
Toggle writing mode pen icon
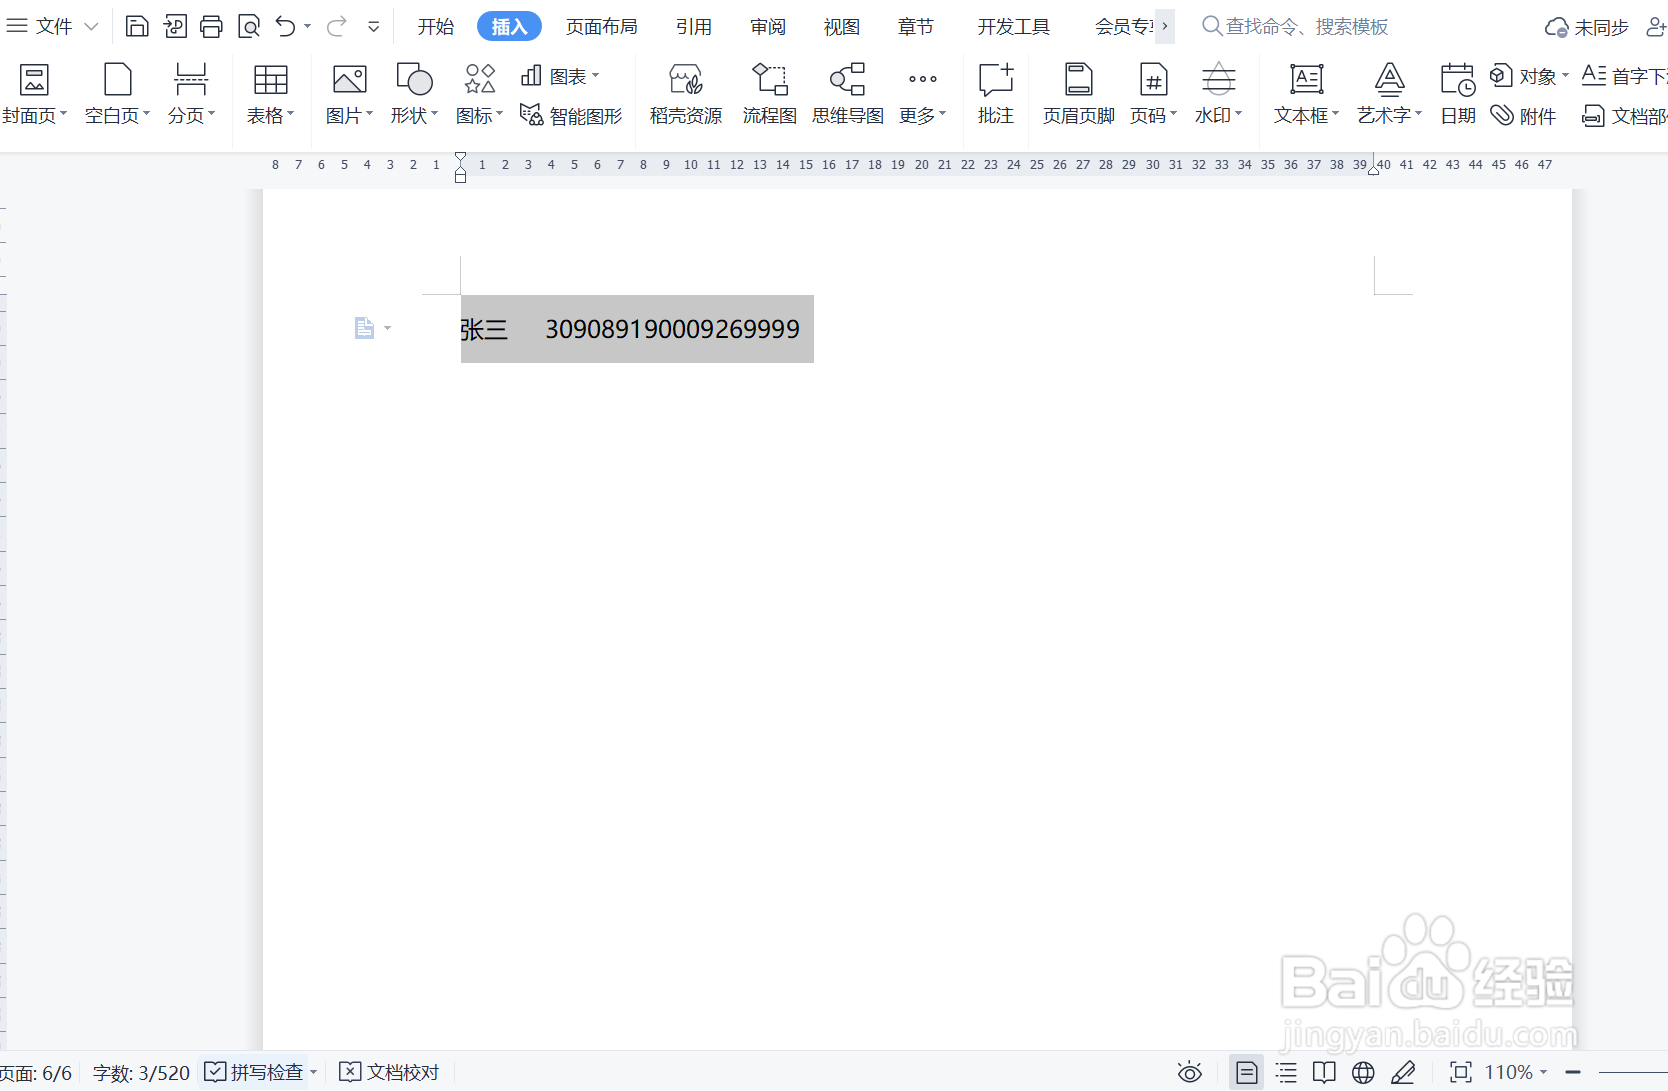[x=1403, y=1073]
